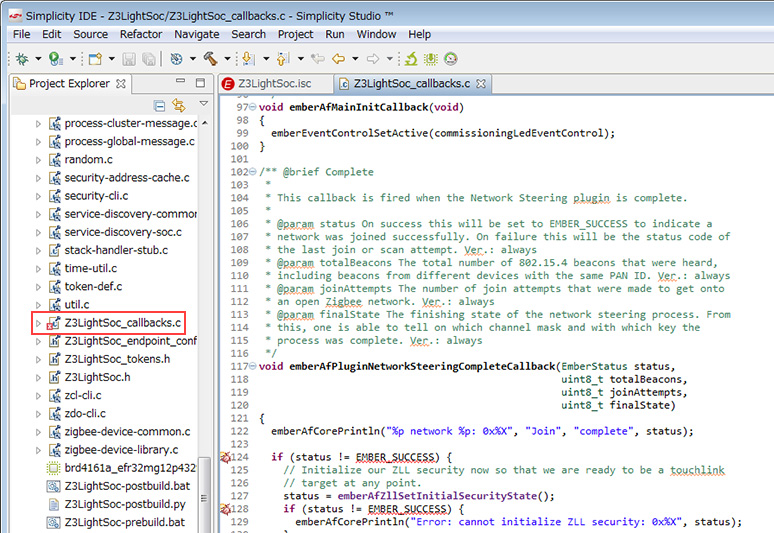
Task: Select stack-handler-stub.c file
Action: click(116, 250)
